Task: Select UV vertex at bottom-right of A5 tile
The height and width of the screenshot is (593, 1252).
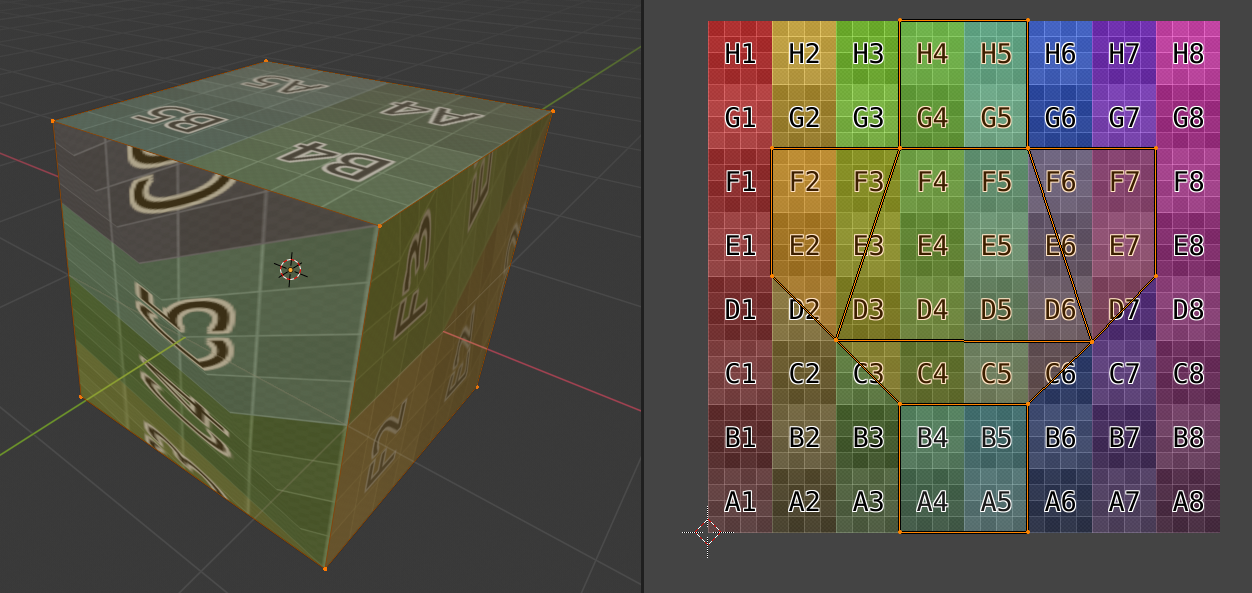Action: (x=1028, y=532)
